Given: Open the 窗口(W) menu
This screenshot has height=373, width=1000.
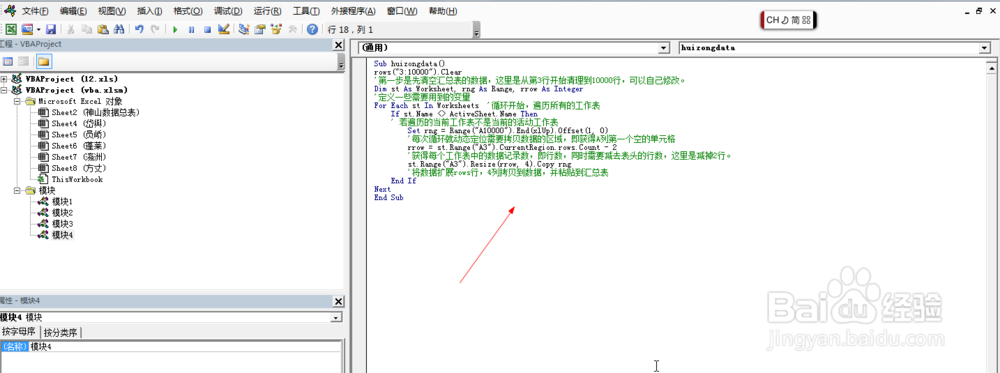Looking at the screenshot, I should 402,11.
